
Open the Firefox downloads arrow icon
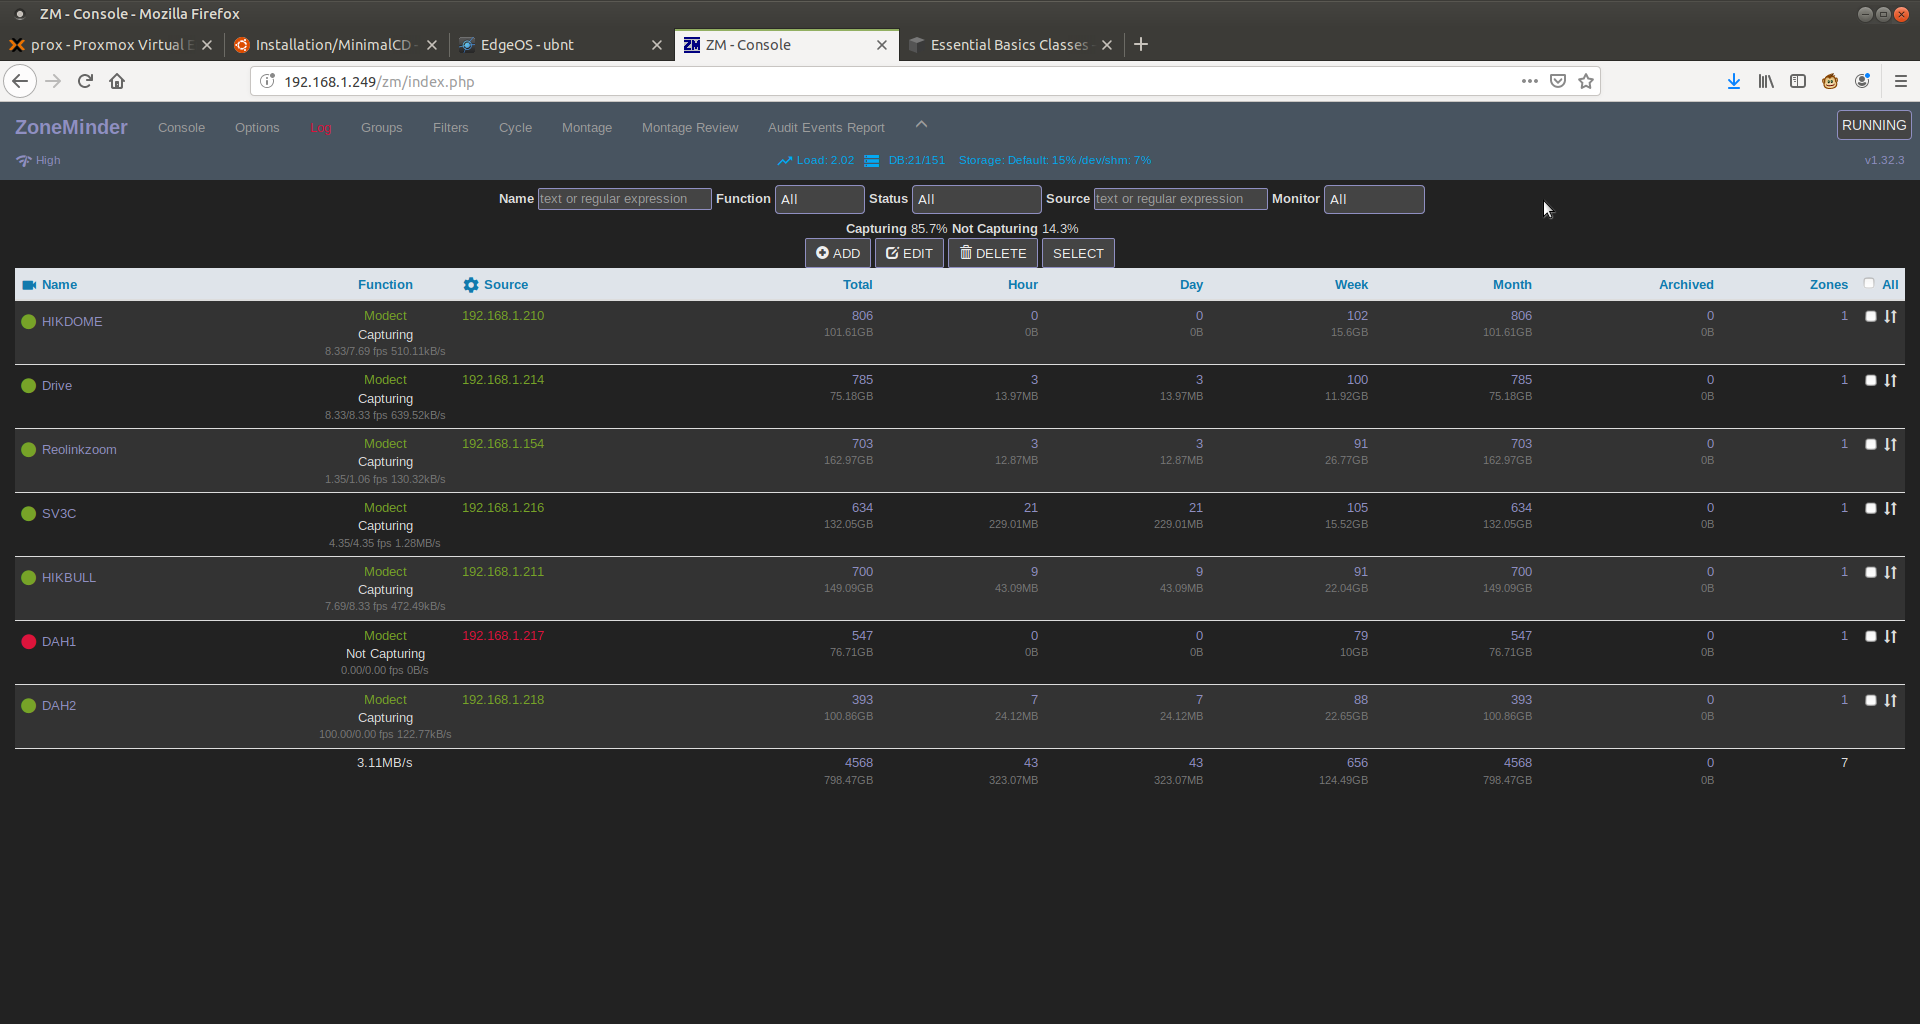coord(1734,81)
